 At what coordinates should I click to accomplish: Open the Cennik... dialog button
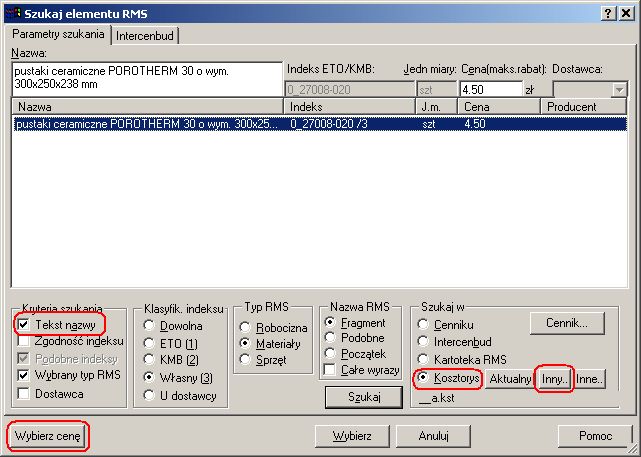pyautogui.click(x=573, y=323)
